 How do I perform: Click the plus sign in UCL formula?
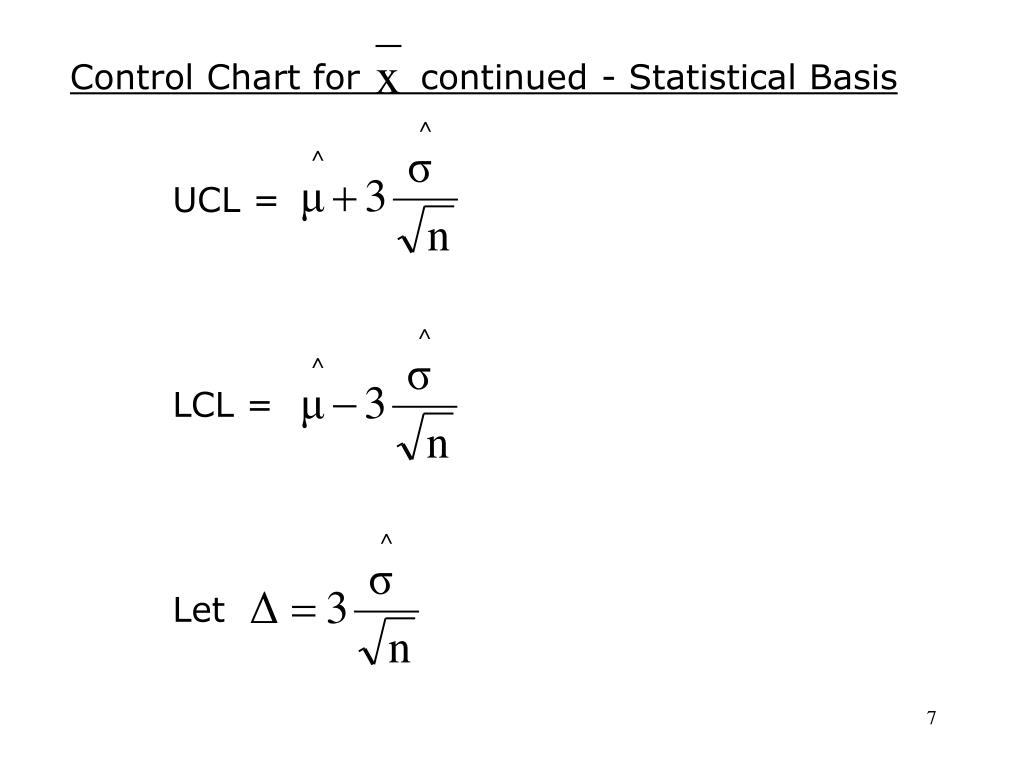[344, 199]
